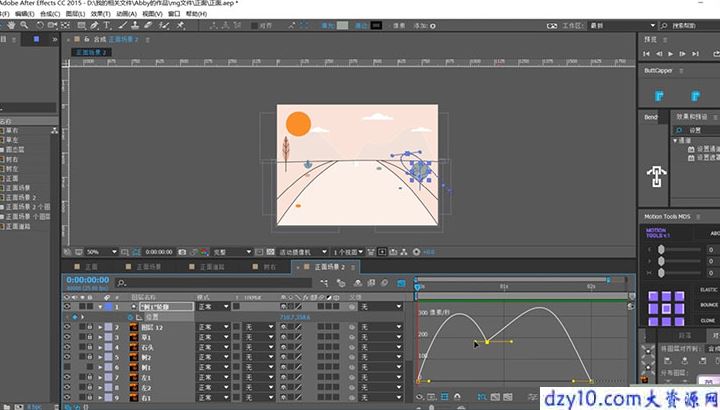Select the Zoom magnifier tool
The height and width of the screenshot is (410, 720).
pyautogui.click(x=24, y=25)
